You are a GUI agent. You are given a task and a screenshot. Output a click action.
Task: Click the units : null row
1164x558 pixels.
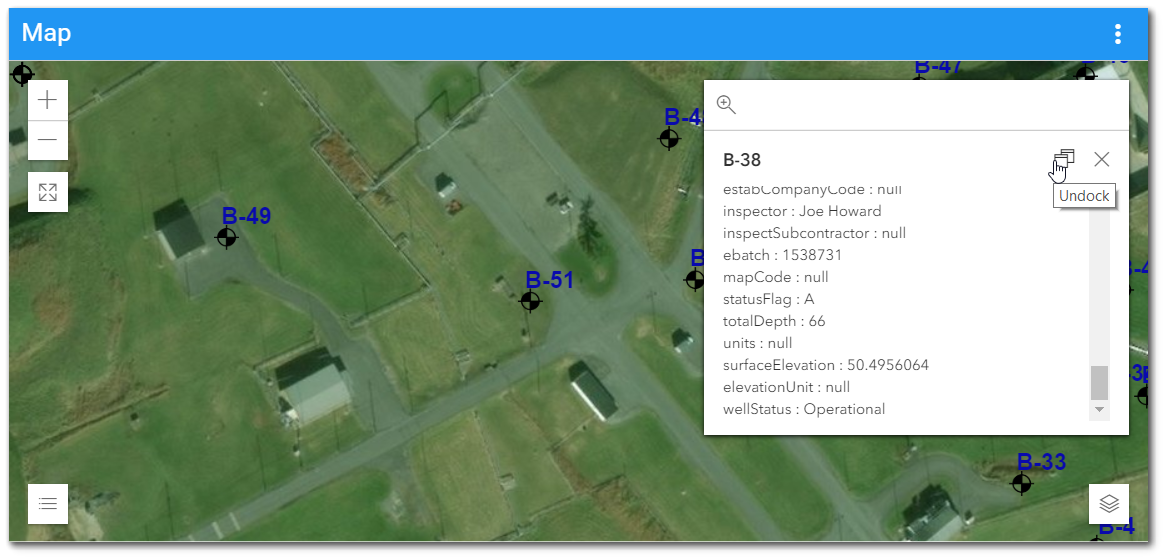point(758,344)
